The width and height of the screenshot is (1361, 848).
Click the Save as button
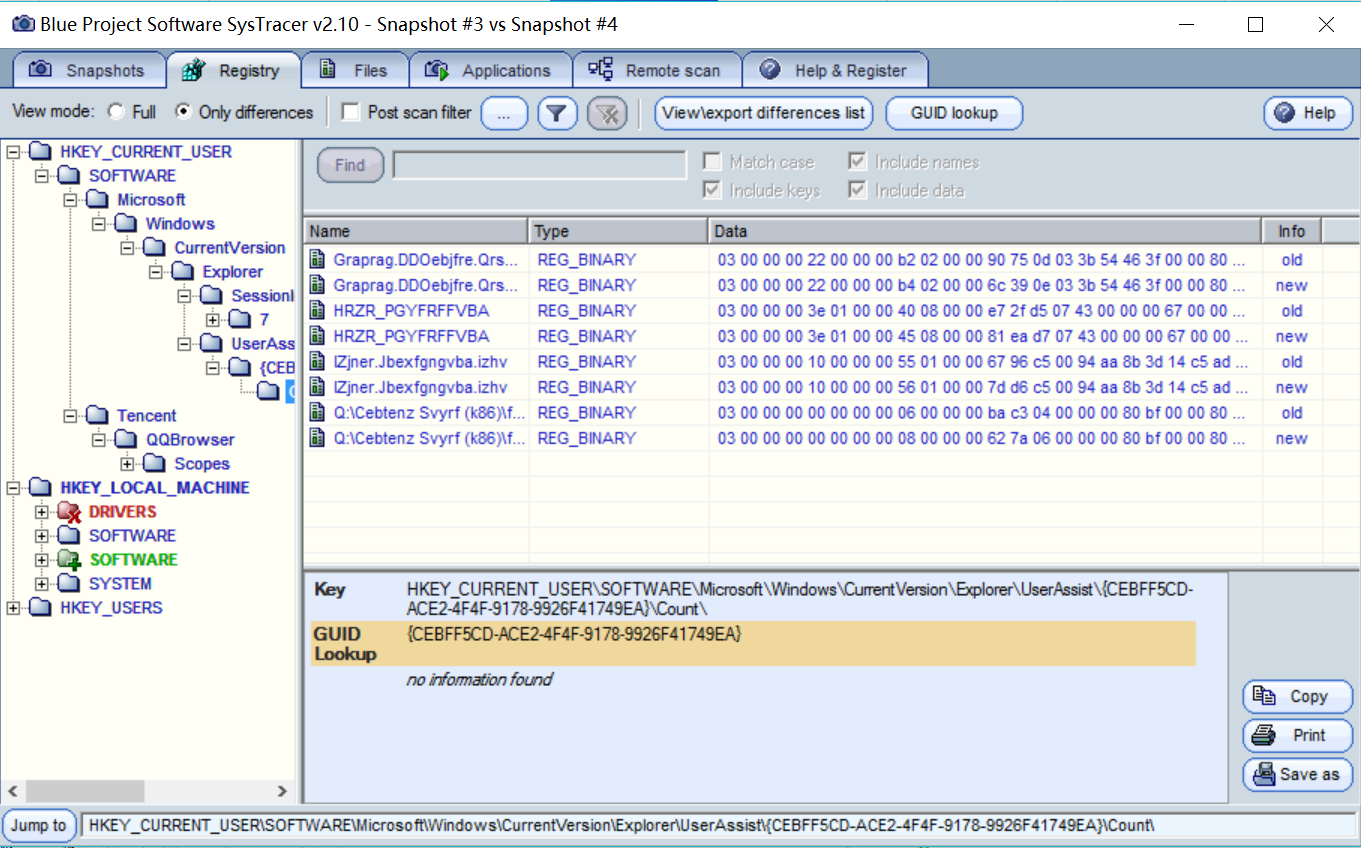[x=1297, y=774]
